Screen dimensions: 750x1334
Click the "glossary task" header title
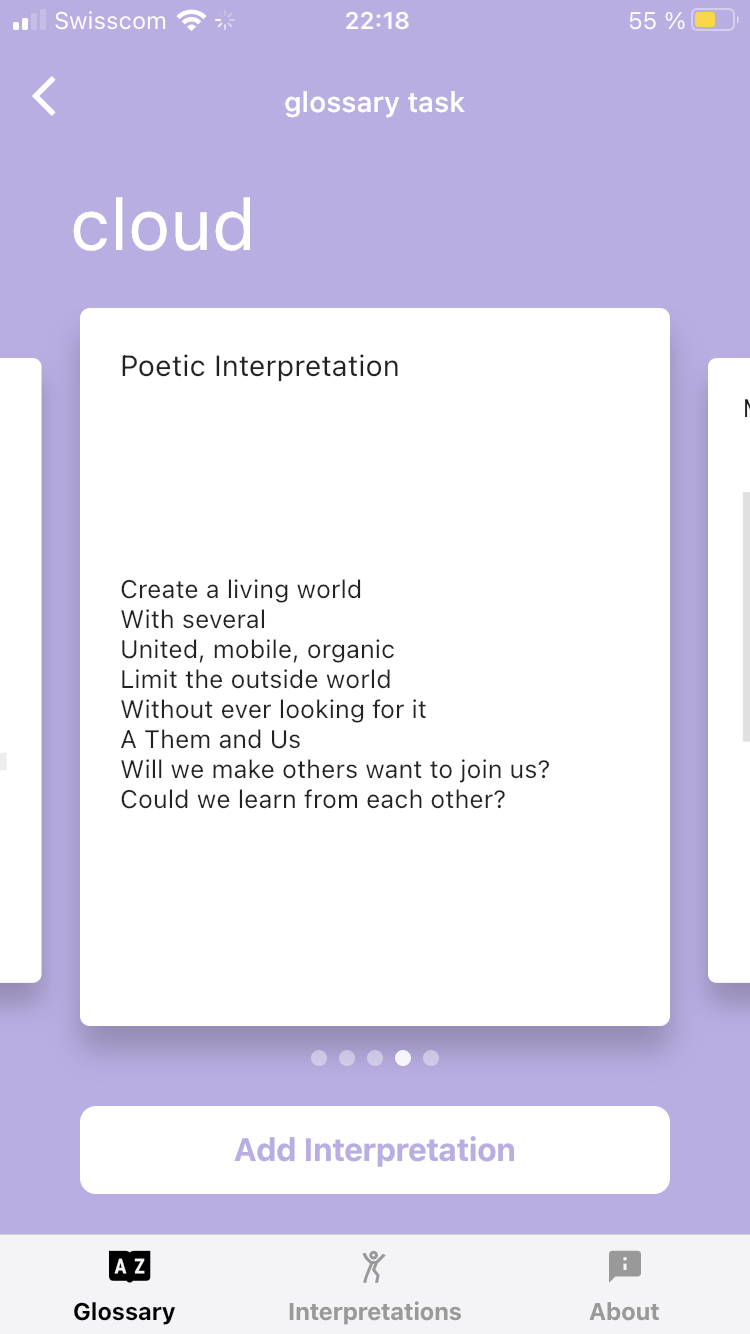click(374, 102)
